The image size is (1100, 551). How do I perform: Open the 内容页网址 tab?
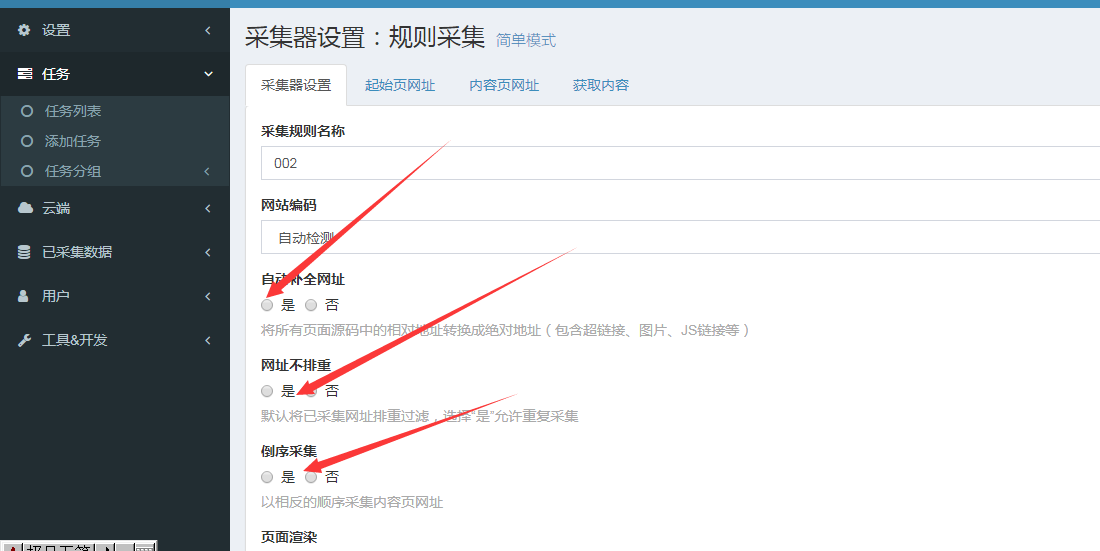[504, 85]
